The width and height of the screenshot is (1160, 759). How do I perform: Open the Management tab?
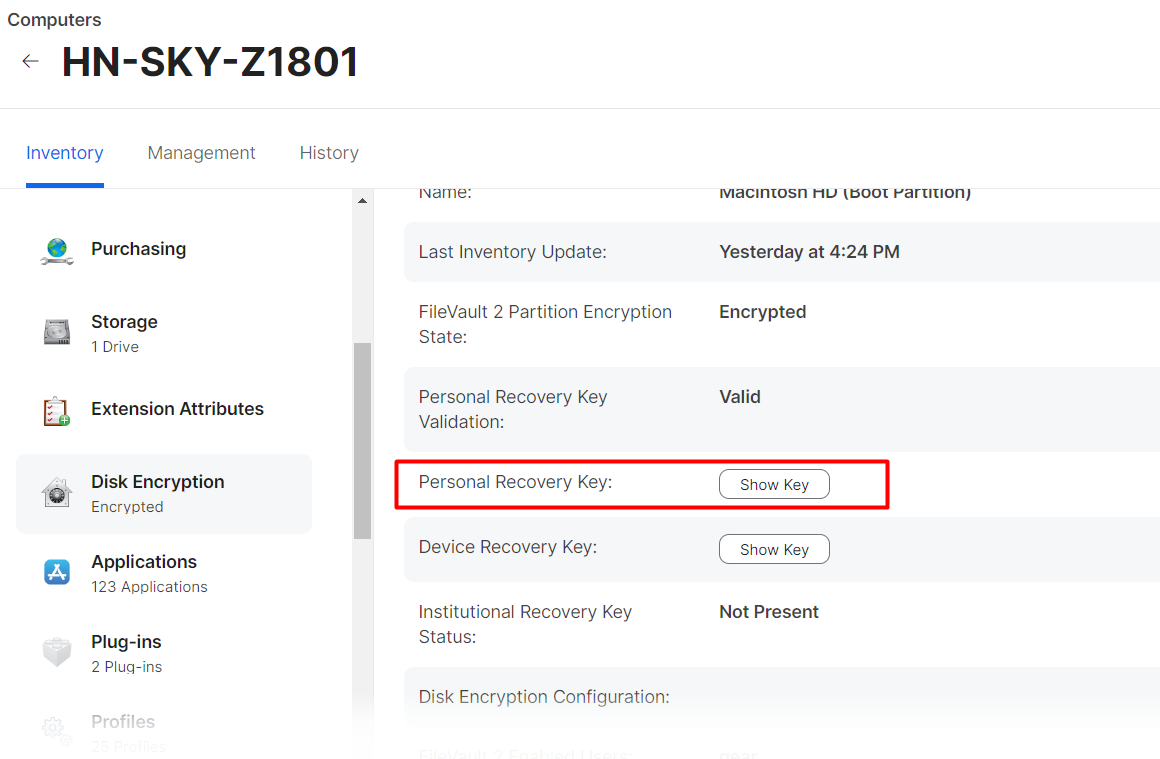201,153
